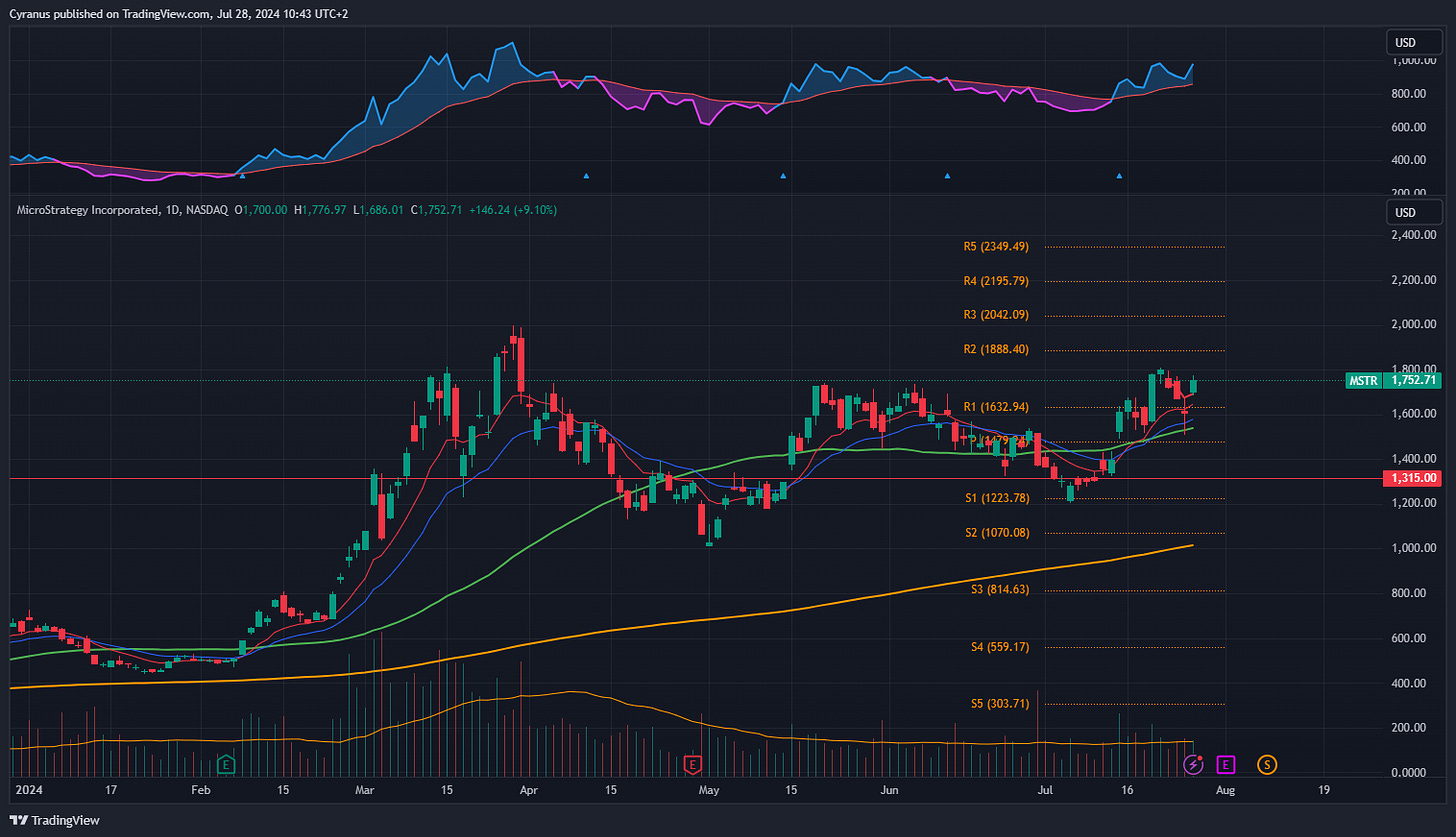Click the S3 (814.63) pivot label
The image size is (1456, 837).
(x=1000, y=590)
